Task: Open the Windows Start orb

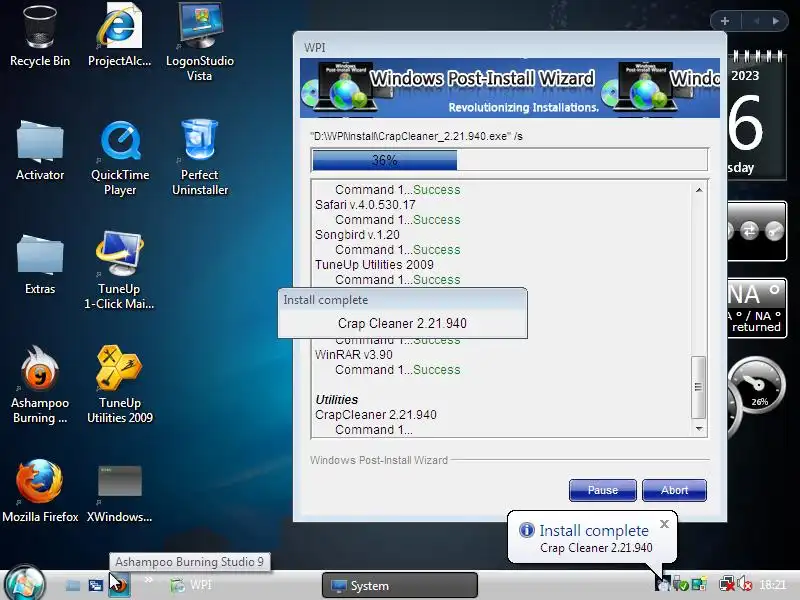Action: 24,584
